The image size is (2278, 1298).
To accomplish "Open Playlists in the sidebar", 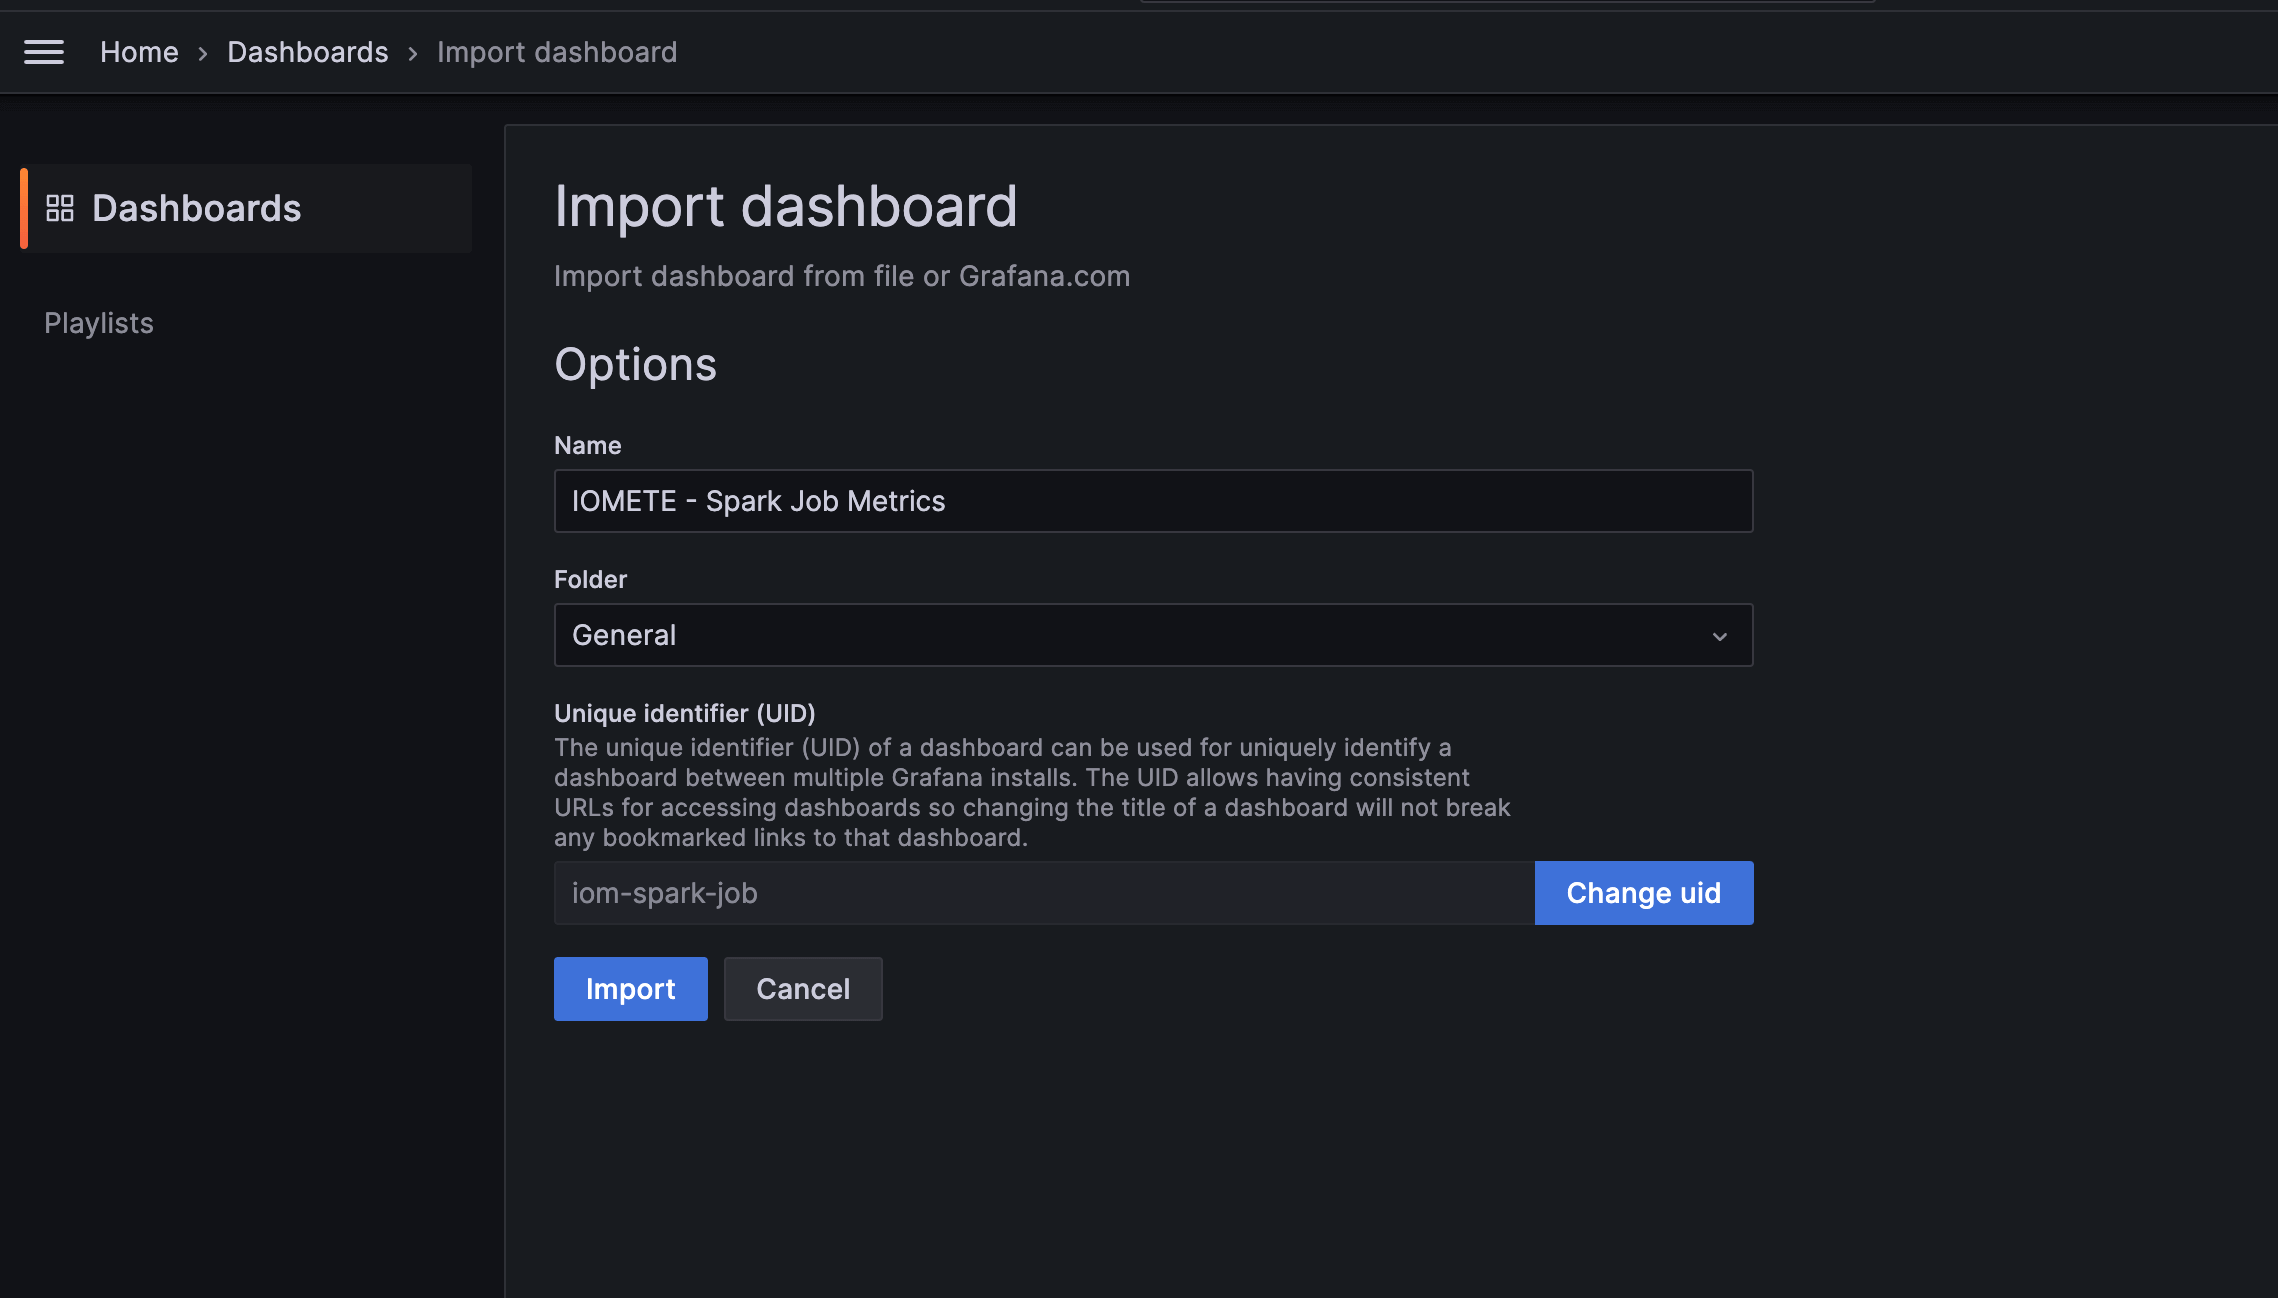I will [99, 323].
